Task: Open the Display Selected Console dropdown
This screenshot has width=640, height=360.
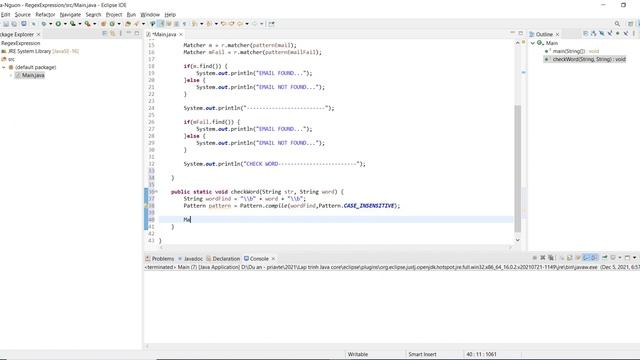Action: point(620,258)
